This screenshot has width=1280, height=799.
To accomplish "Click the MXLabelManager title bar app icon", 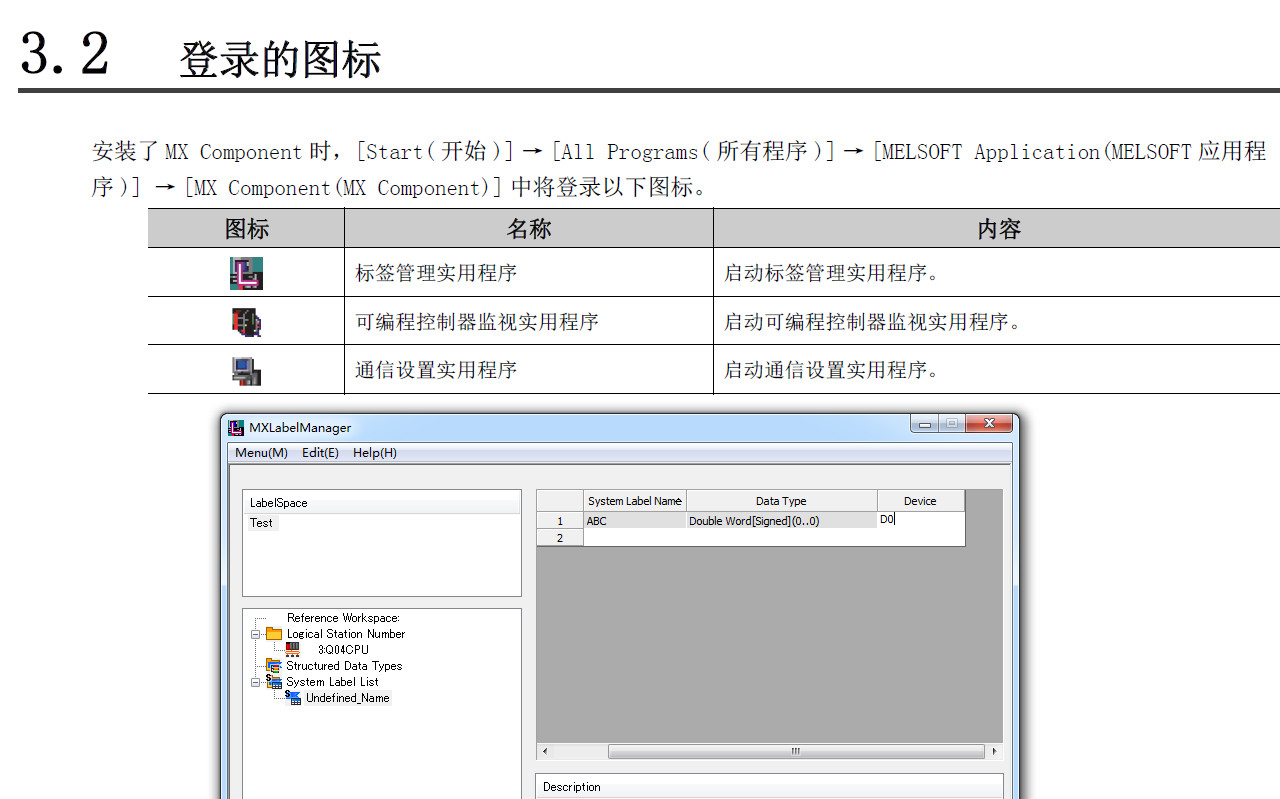I will coord(236,428).
